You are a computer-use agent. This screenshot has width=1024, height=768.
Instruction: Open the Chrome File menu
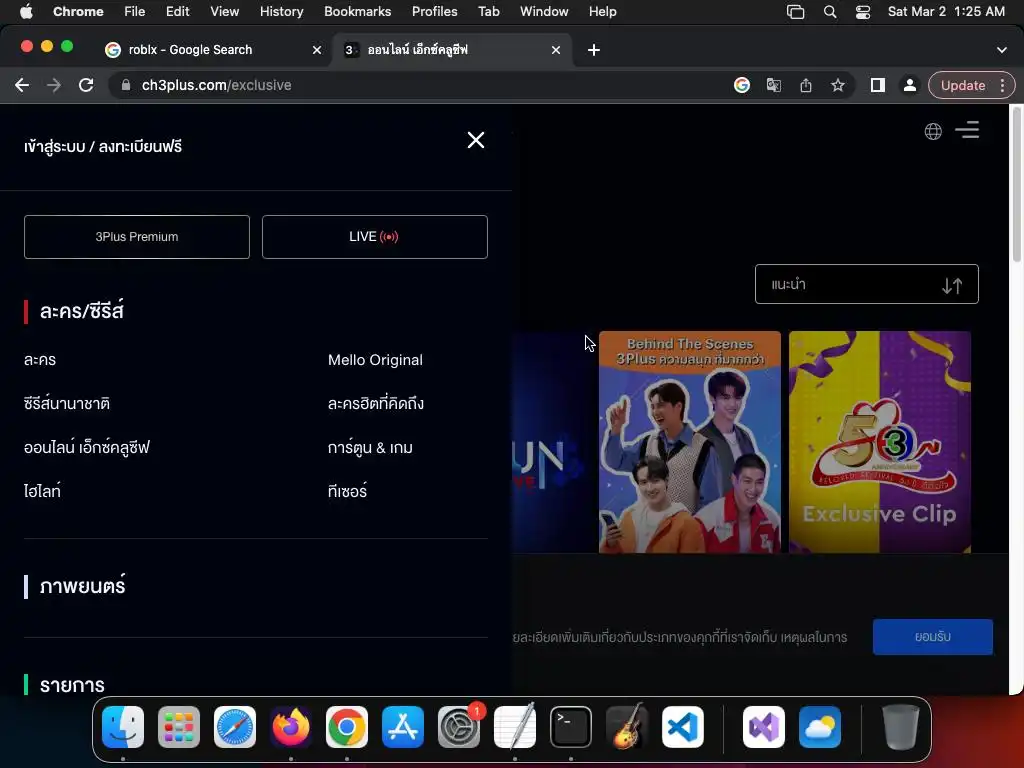coord(135,11)
